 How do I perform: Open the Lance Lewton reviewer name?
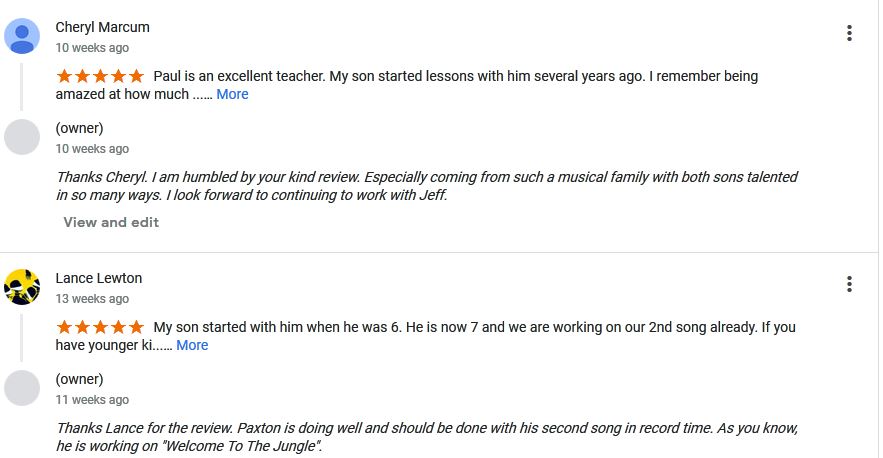tap(98, 278)
